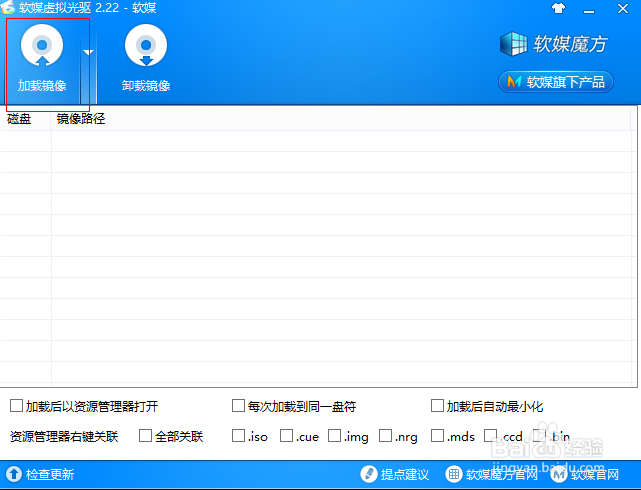Check 加载后自动最小化 option
641x490 pixels.
pyautogui.click(x=437, y=406)
